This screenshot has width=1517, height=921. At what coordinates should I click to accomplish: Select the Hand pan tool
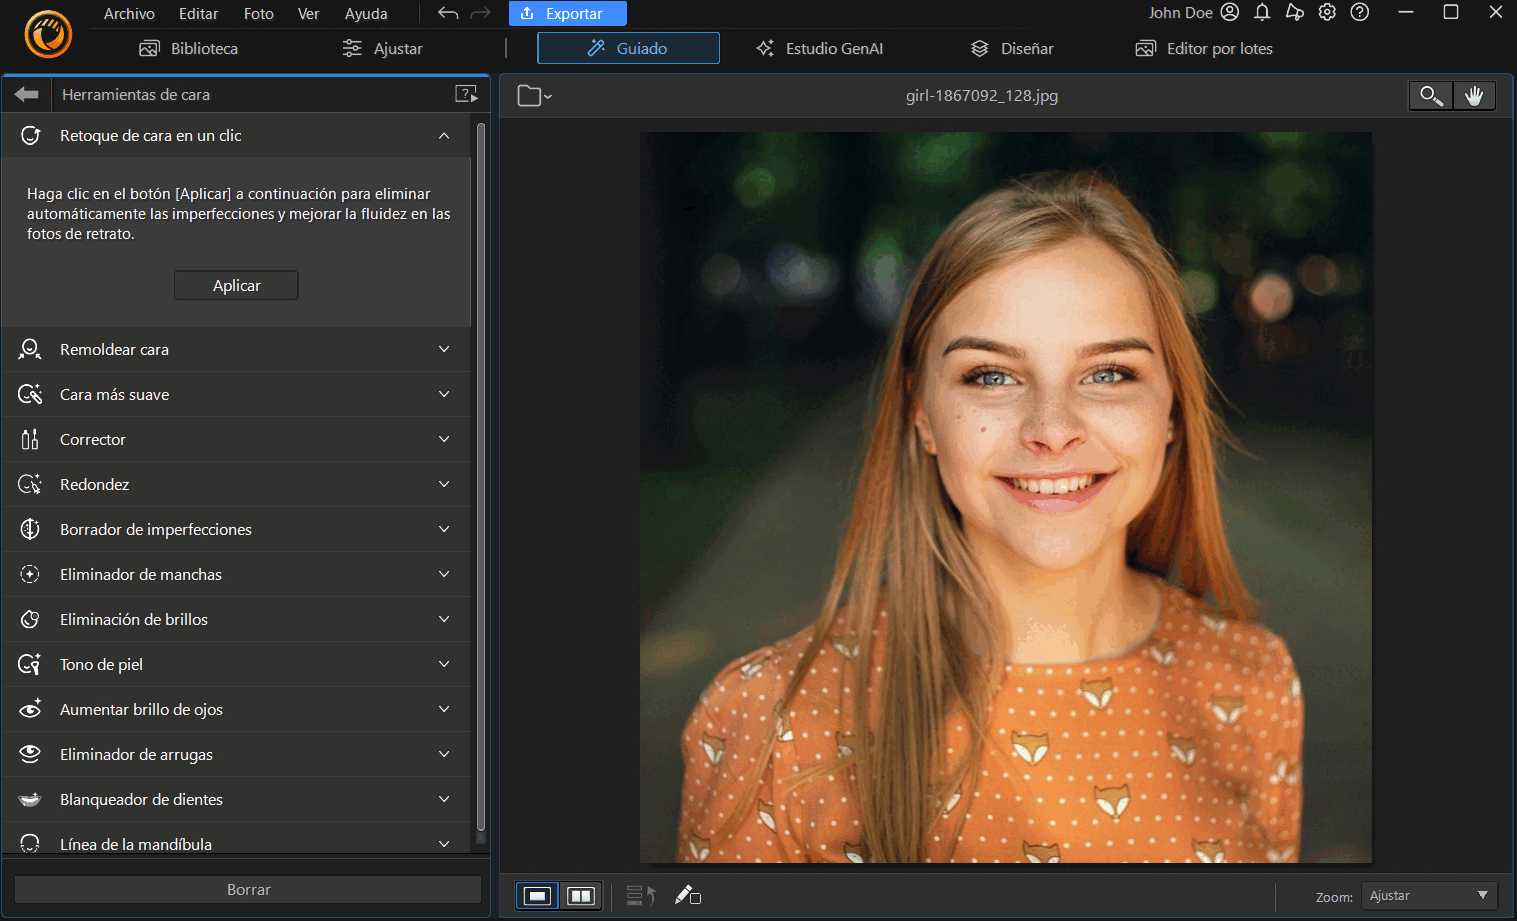1474,95
